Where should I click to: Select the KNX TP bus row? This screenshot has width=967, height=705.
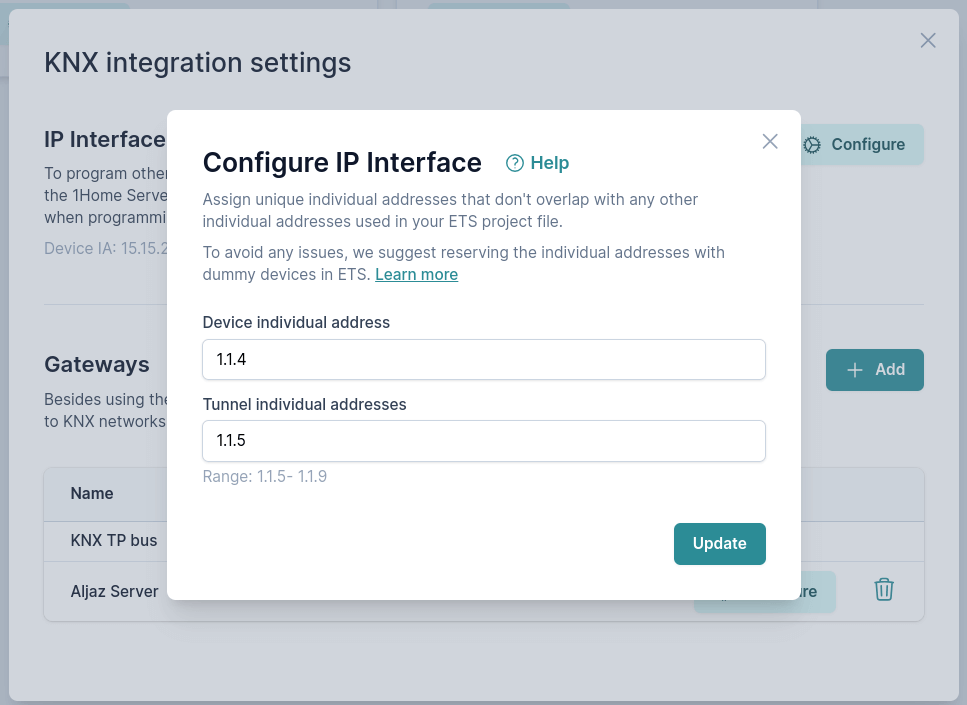pyautogui.click(x=114, y=541)
